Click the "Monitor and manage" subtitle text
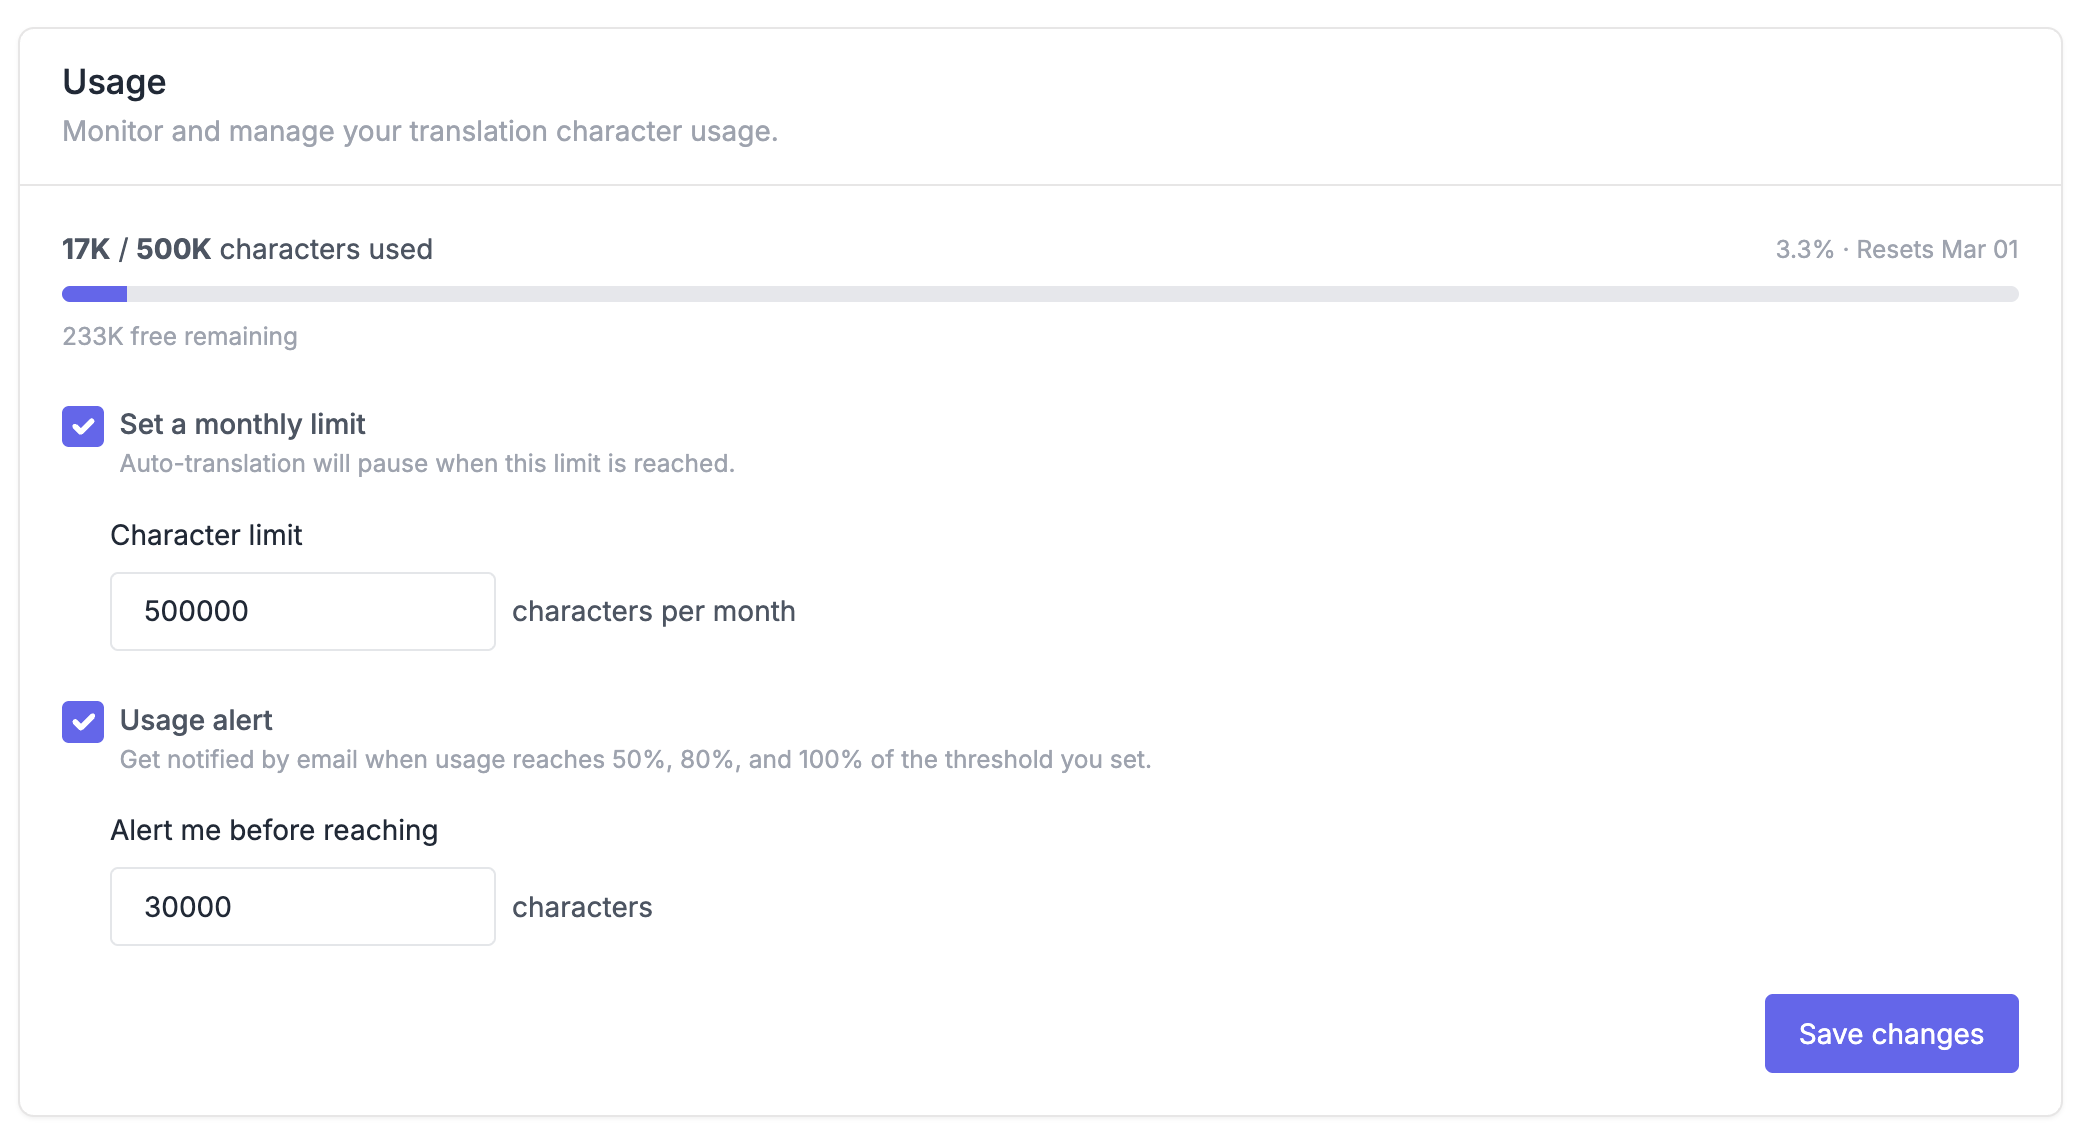The height and width of the screenshot is (1140, 2098). (420, 131)
